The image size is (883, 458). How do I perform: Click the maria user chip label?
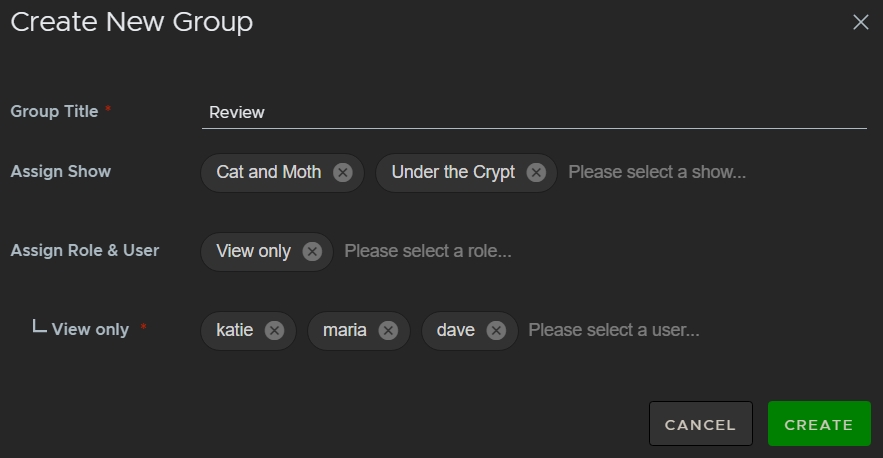pos(344,330)
